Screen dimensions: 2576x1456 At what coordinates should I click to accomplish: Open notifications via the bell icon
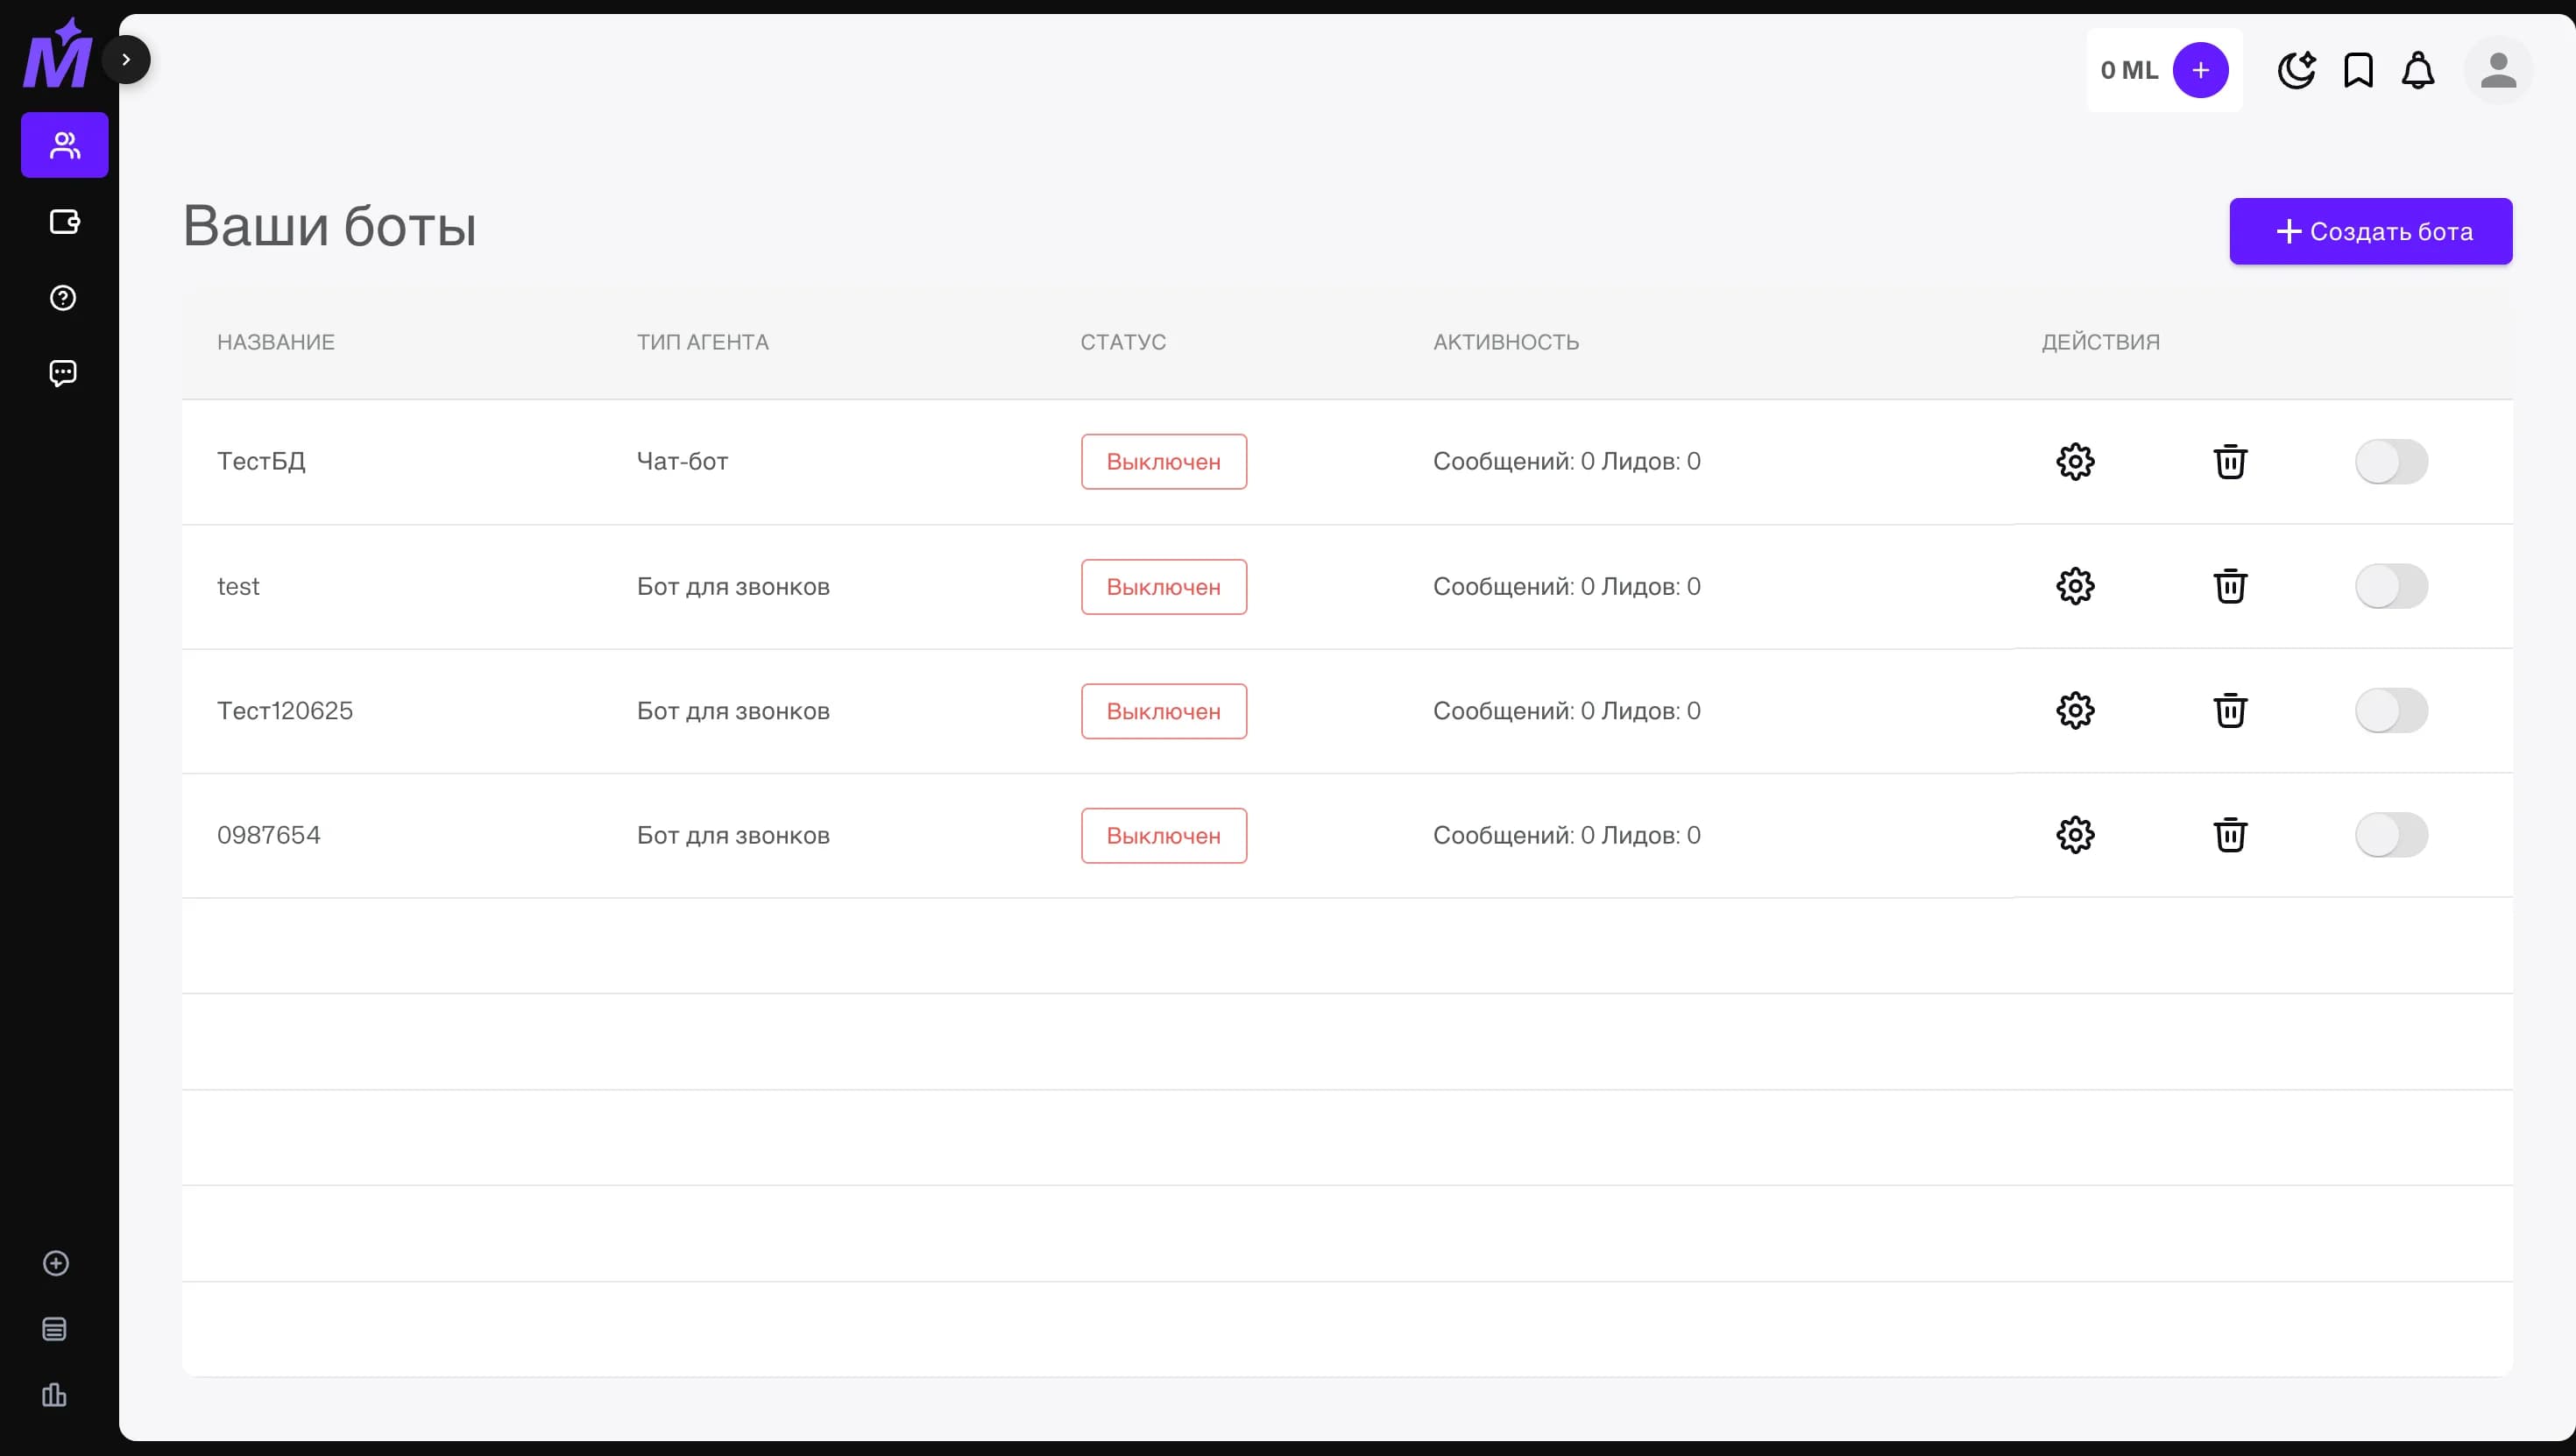pos(2418,69)
